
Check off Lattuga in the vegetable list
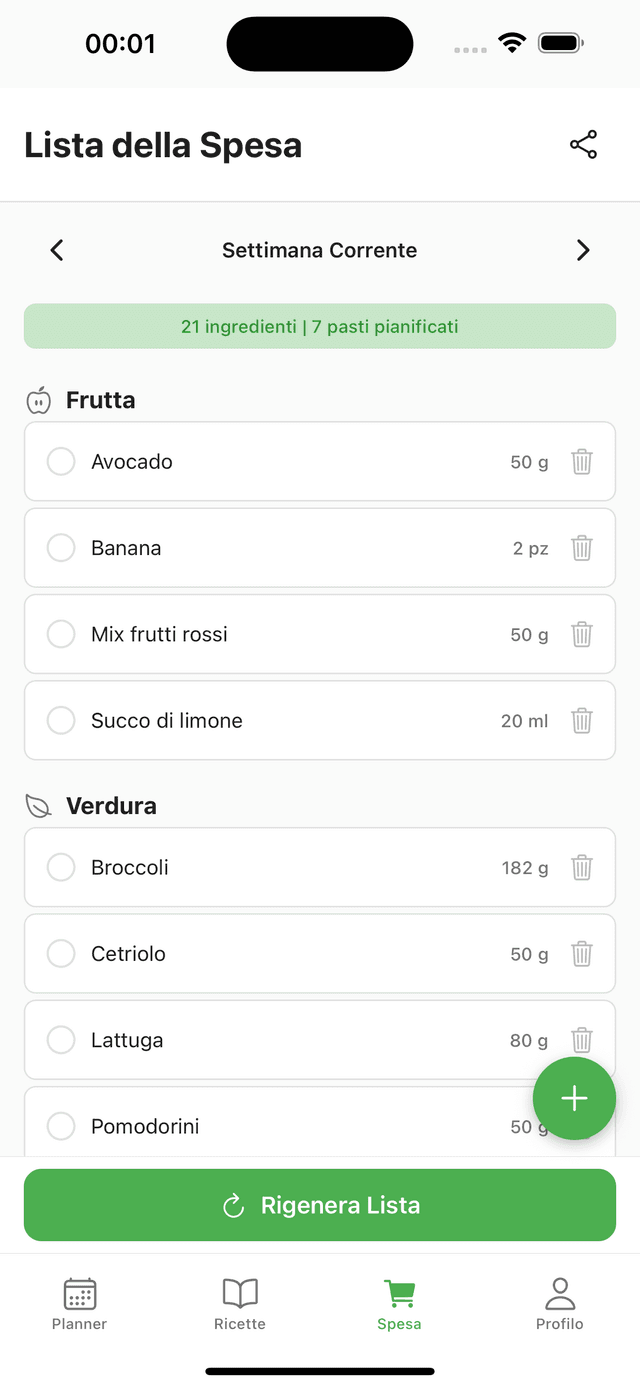[x=60, y=1040]
